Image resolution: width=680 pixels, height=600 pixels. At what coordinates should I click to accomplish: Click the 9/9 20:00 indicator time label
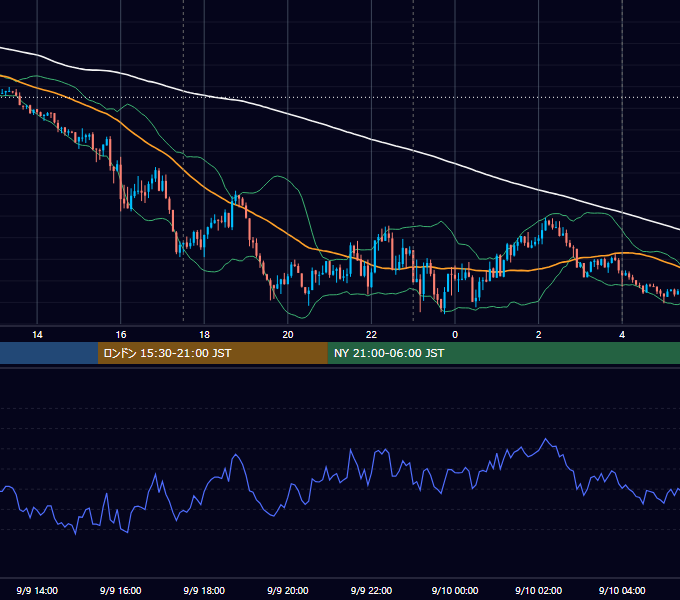pyautogui.click(x=288, y=590)
